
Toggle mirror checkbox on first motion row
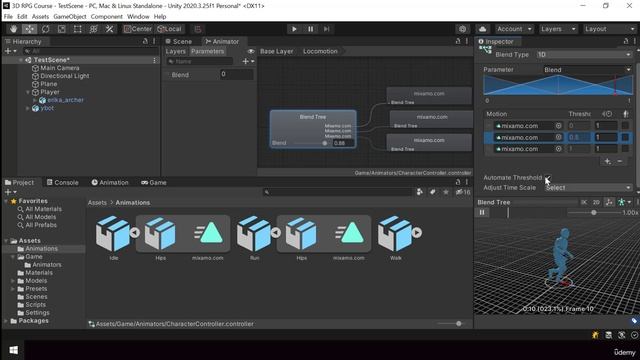point(625,126)
